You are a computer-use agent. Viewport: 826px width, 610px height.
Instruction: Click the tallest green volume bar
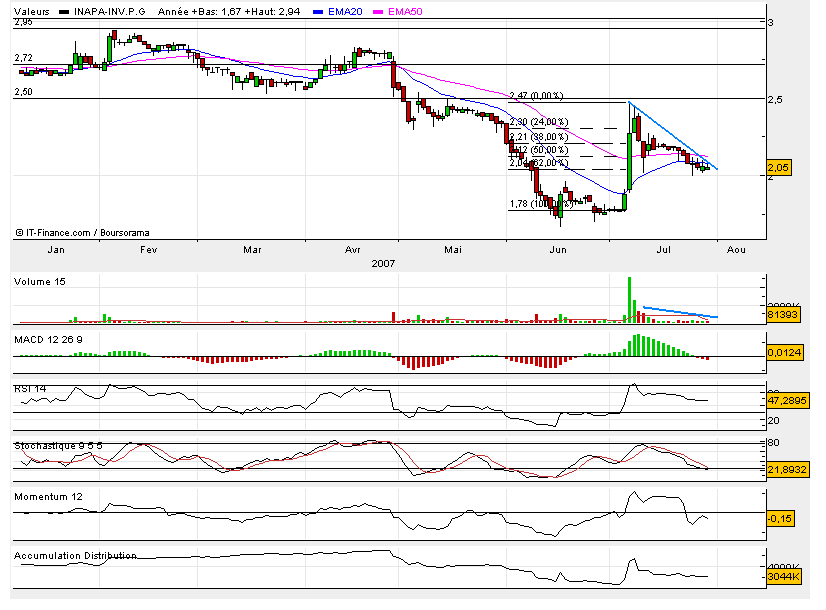(630, 298)
